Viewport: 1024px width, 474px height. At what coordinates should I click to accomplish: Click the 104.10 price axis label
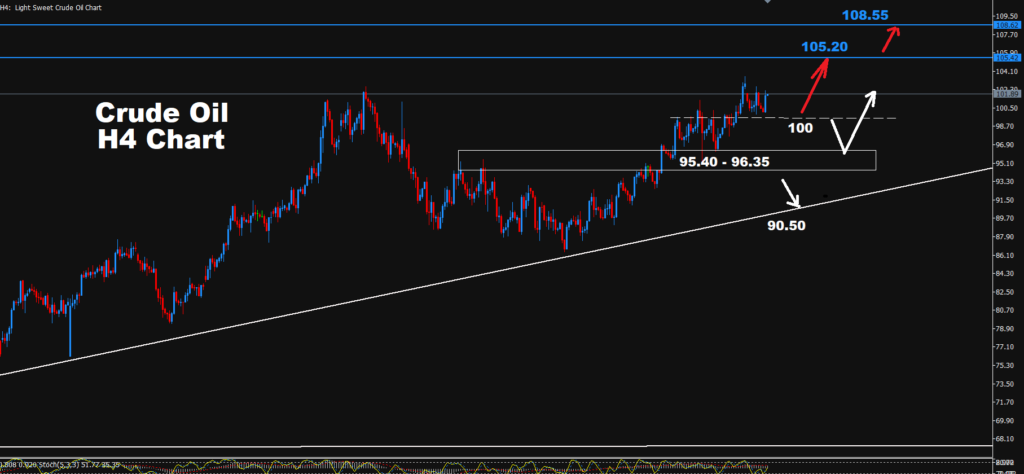coord(1006,71)
